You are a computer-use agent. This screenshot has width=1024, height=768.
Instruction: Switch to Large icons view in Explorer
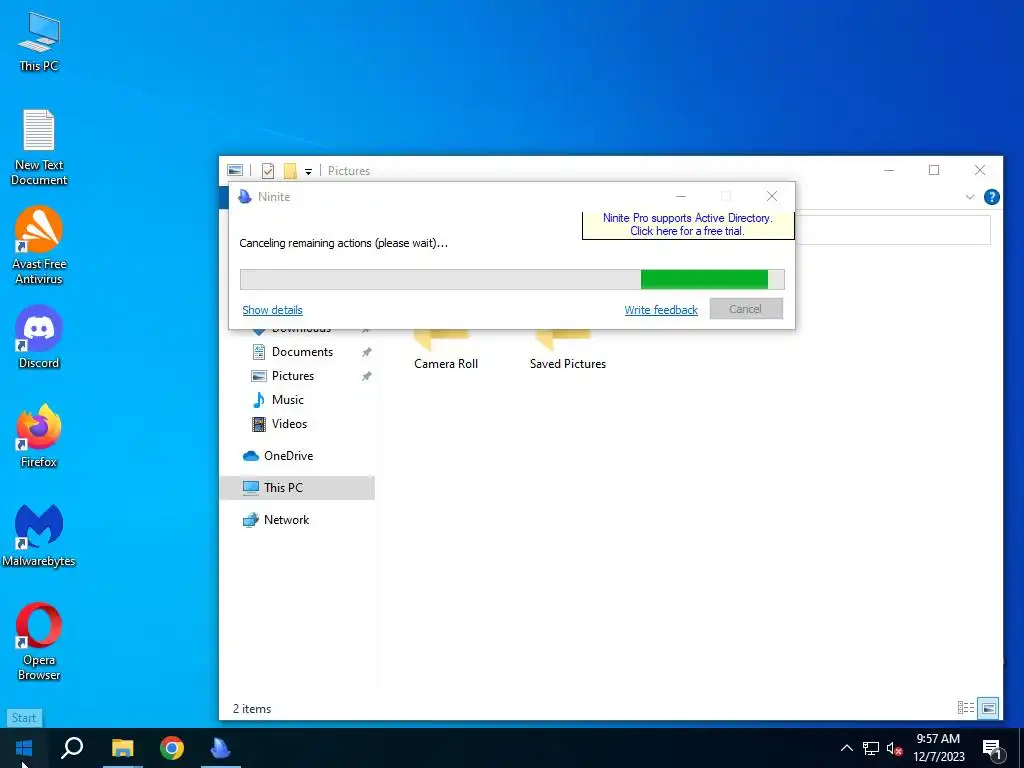(x=989, y=707)
